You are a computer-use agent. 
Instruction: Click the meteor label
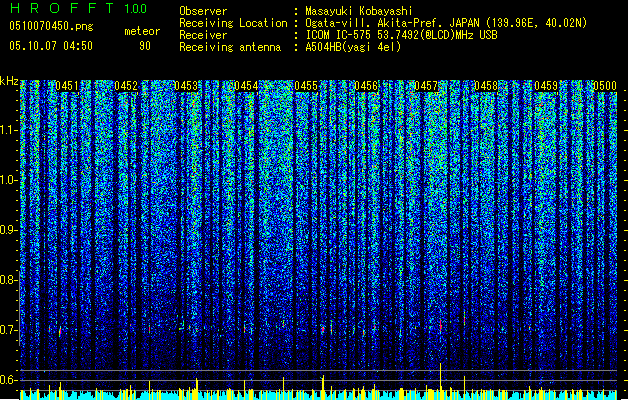[142, 31]
